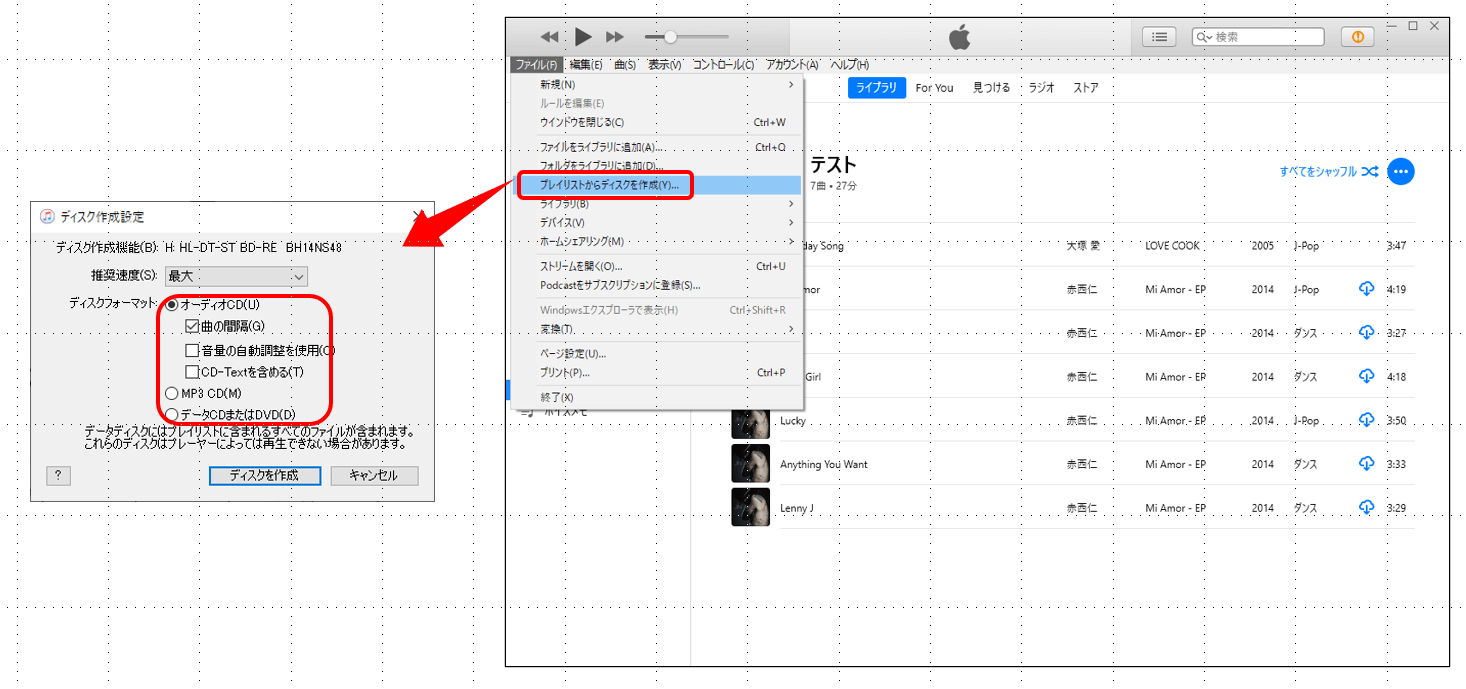Choose ウインドウを閉じる(C) in the File menu
The height and width of the screenshot is (689, 1466).
(x=658, y=122)
